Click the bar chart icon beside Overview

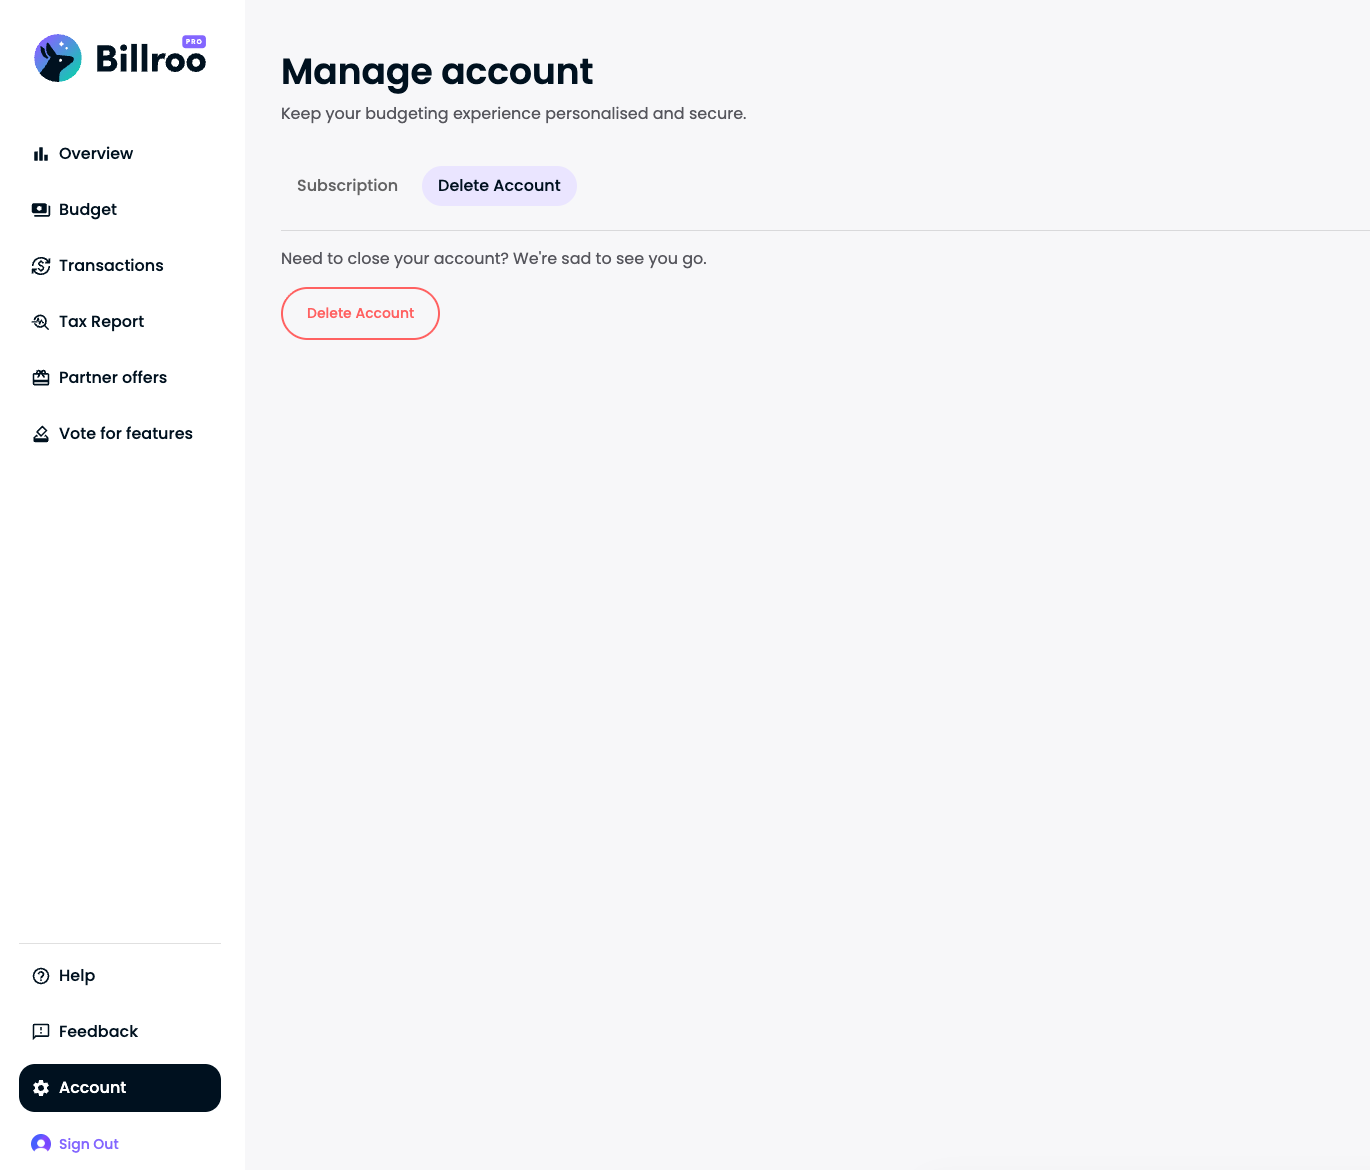pos(41,154)
